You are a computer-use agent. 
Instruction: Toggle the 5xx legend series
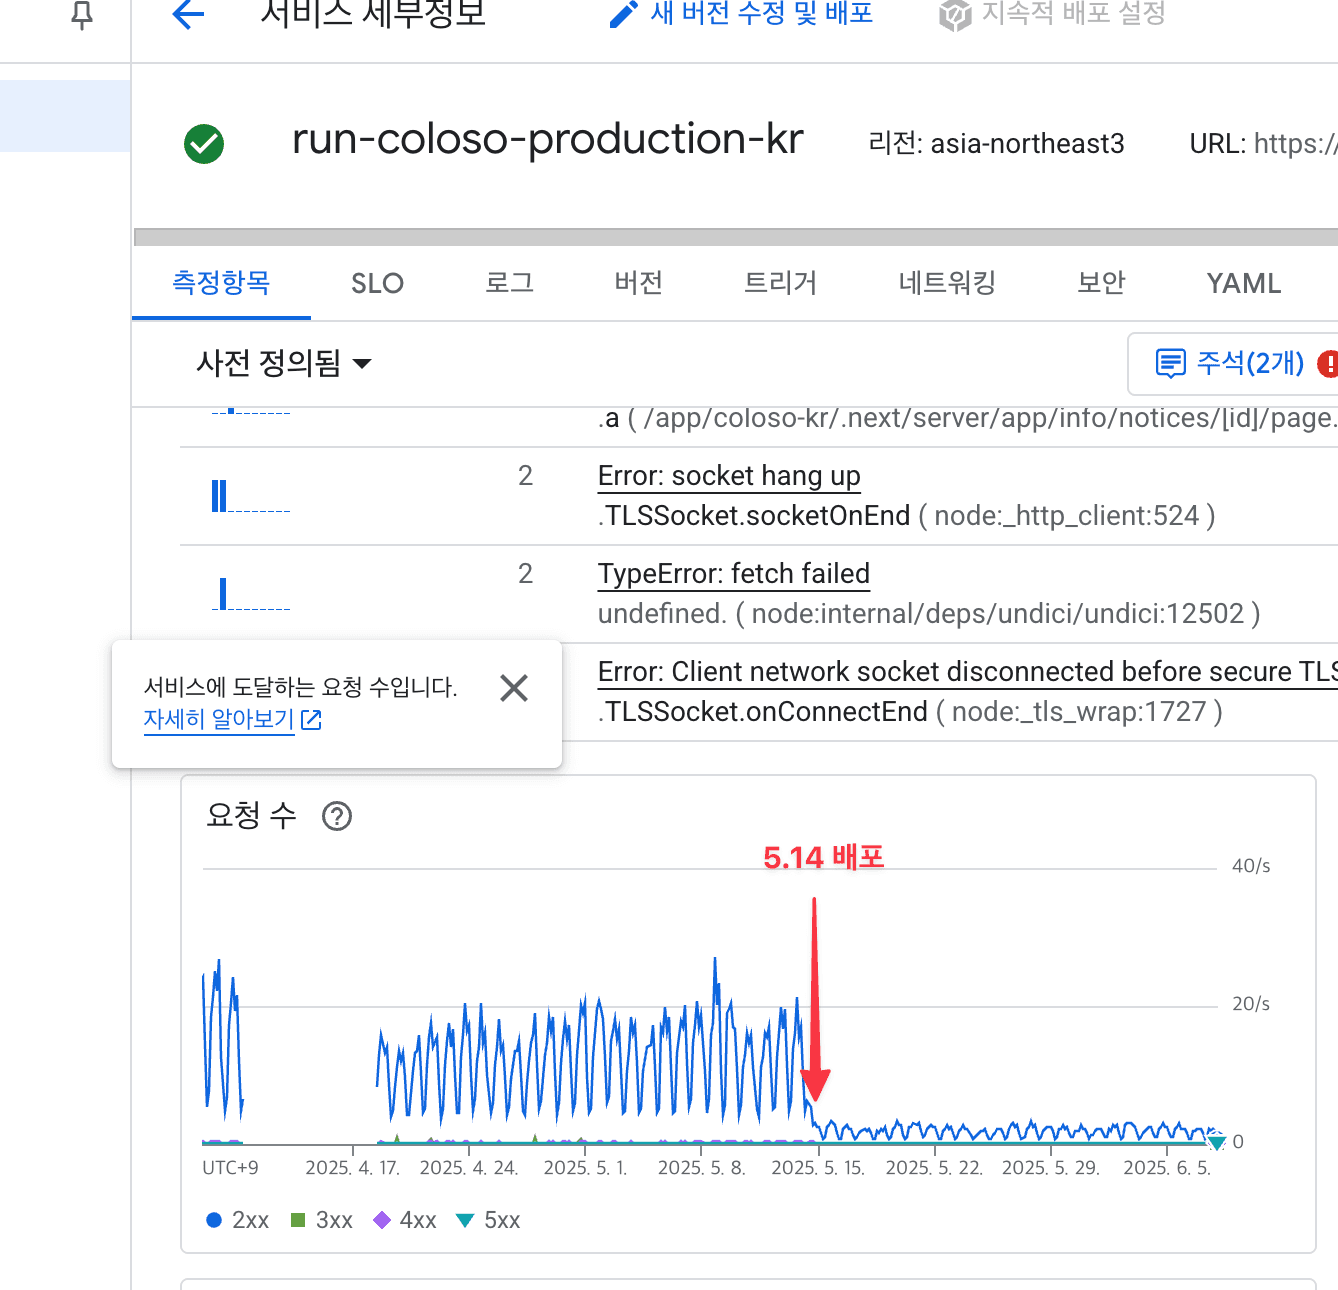point(489,1220)
